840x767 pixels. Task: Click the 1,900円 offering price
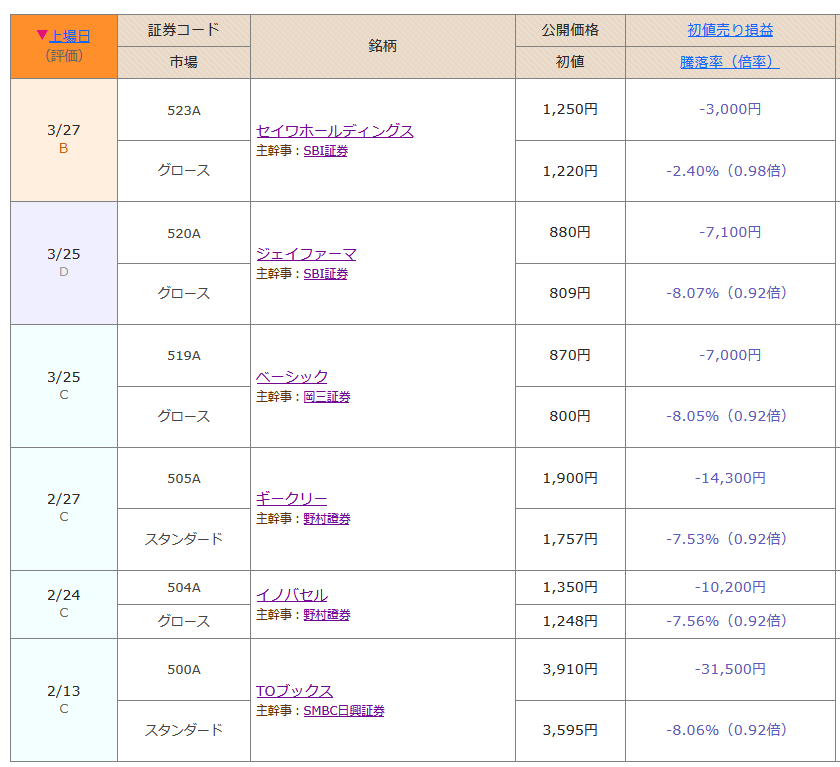pos(570,478)
